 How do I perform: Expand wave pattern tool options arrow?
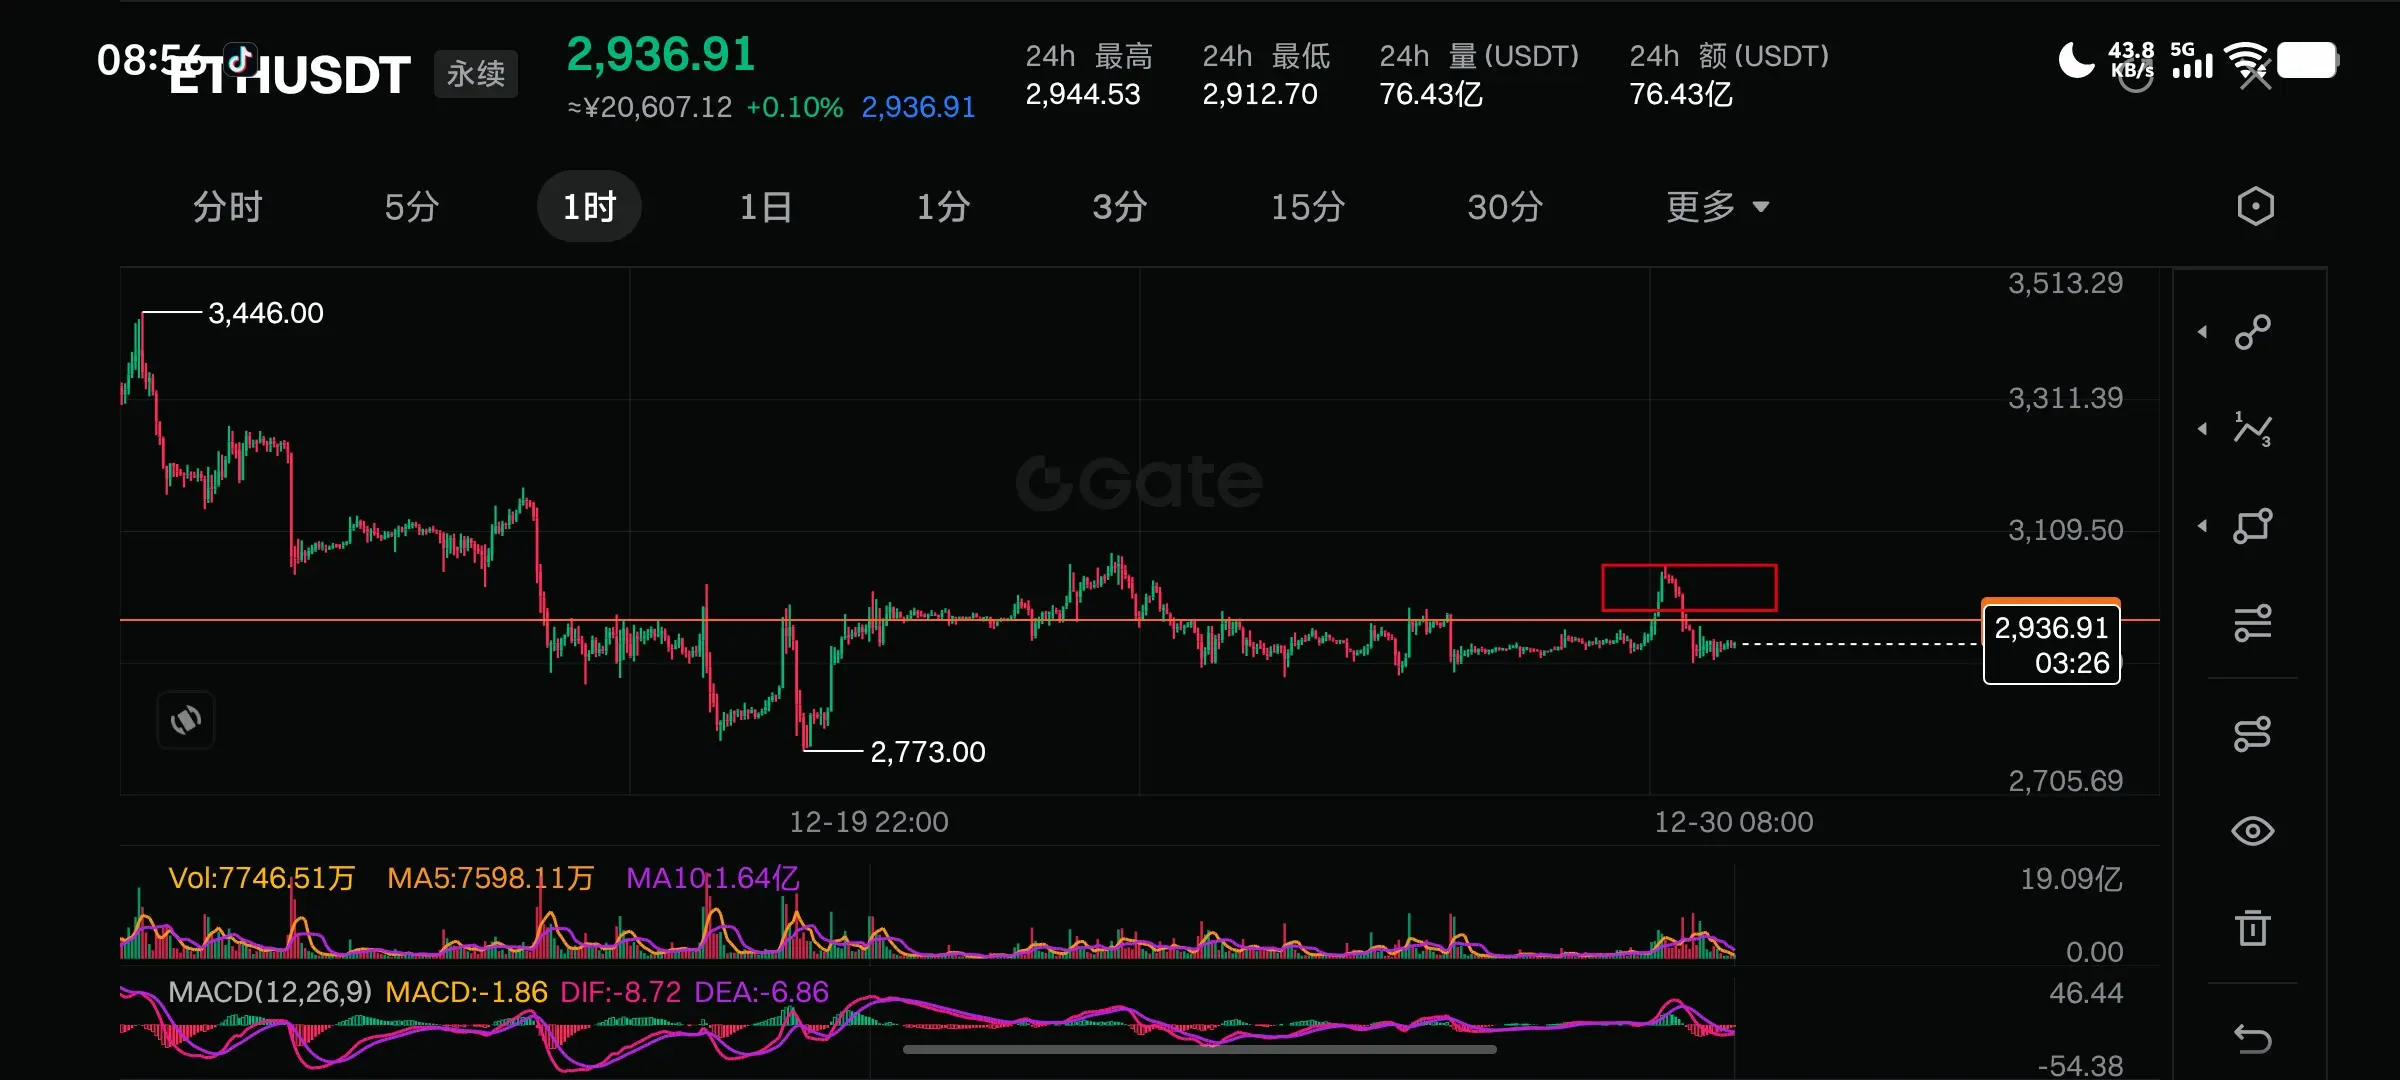[2202, 429]
